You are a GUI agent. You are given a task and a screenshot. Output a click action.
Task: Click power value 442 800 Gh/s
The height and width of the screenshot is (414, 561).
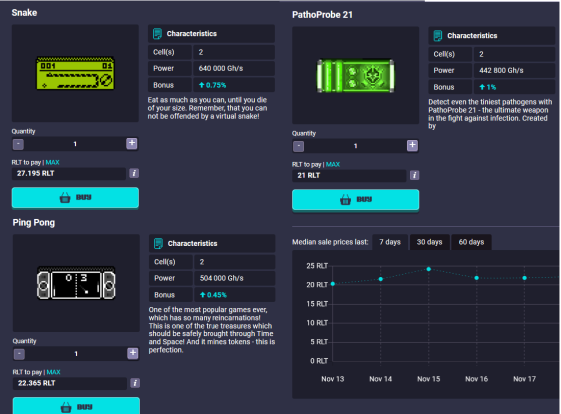501,70
